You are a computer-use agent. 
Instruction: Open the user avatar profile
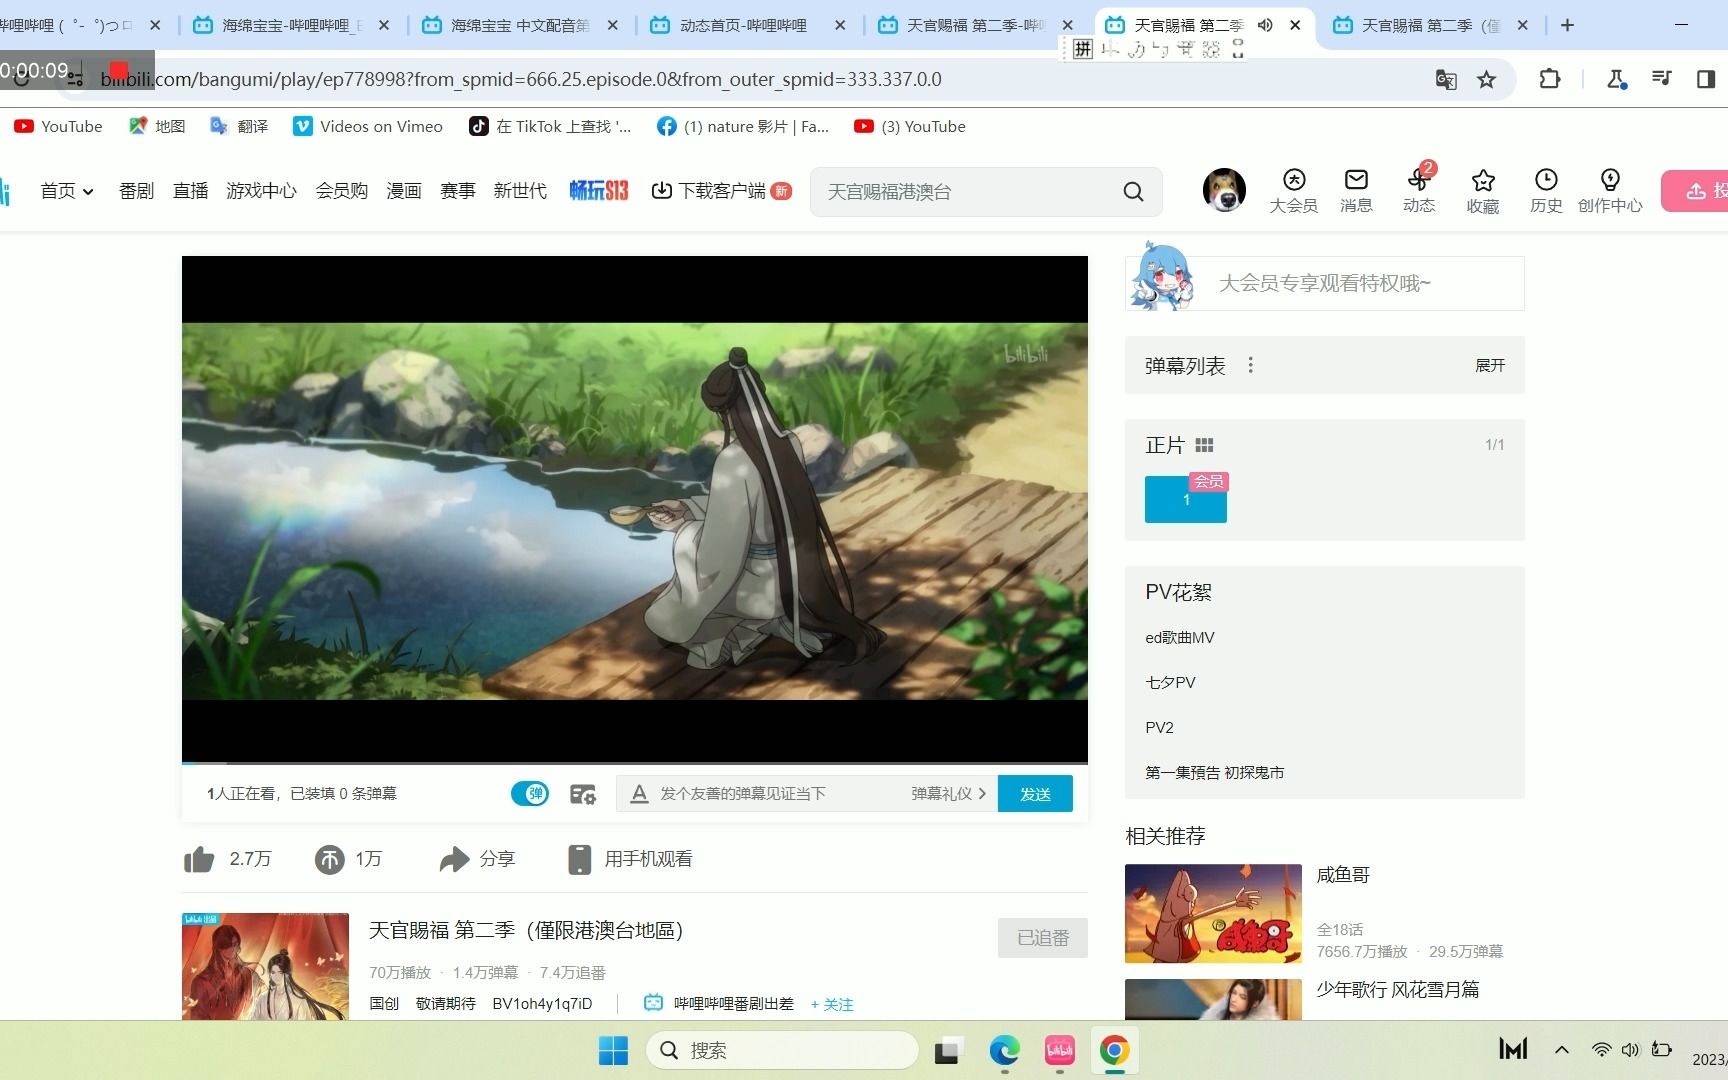tap(1224, 190)
